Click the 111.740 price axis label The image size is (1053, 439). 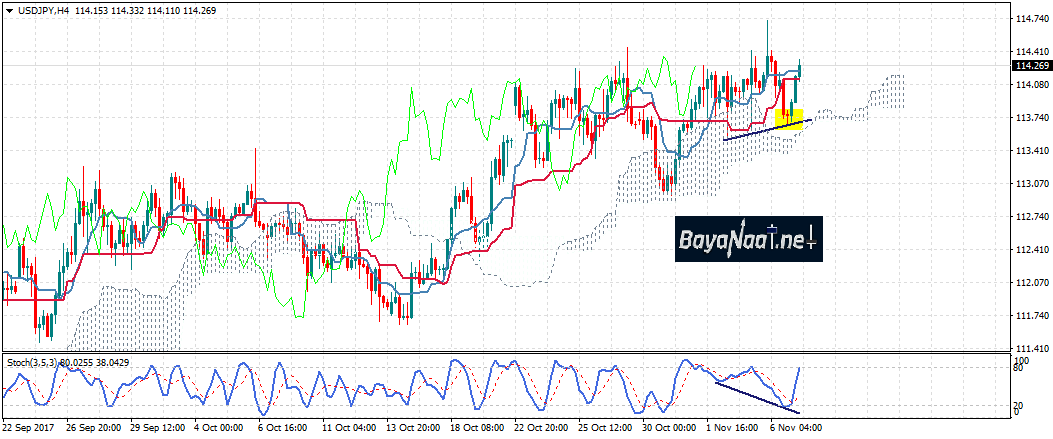coord(1030,316)
